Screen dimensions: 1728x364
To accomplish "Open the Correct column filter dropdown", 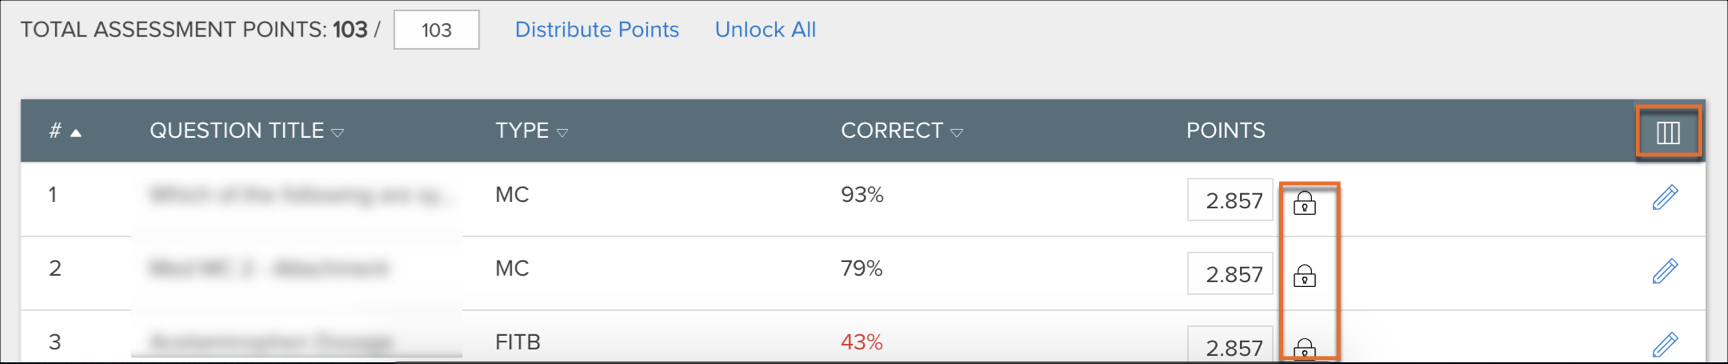I will (x=957, y=132).
